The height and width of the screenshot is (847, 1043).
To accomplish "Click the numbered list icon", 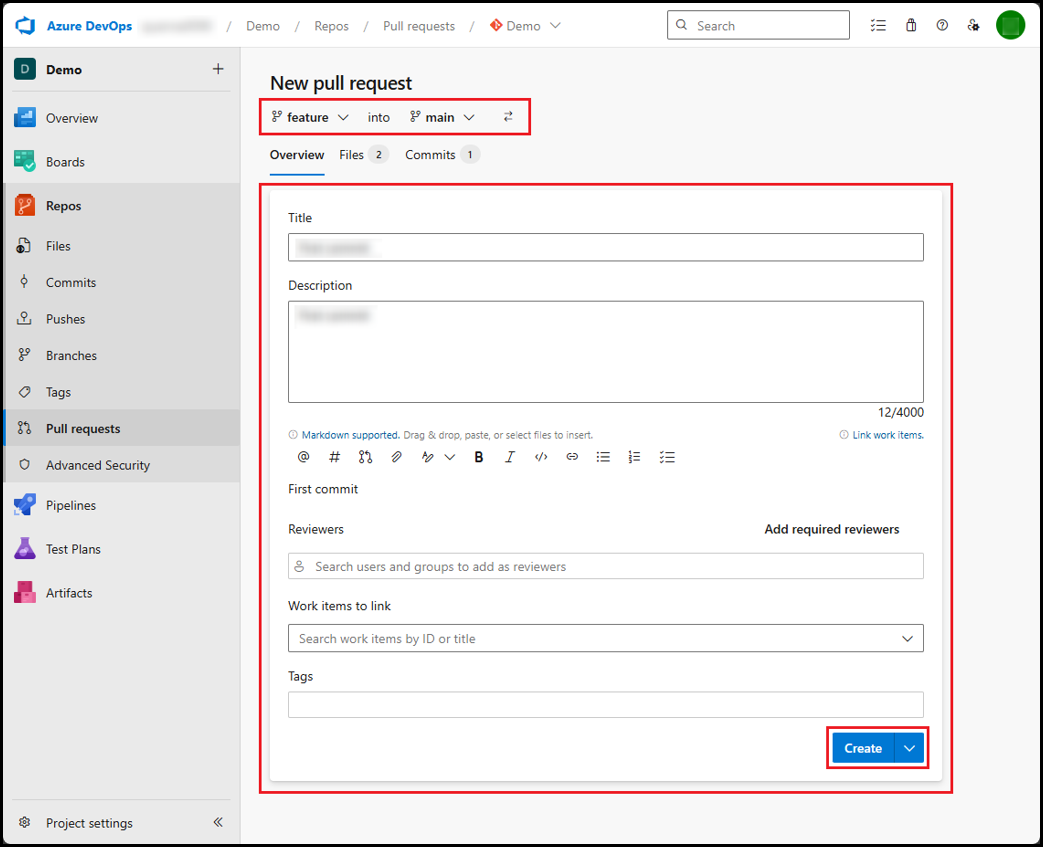I will (634, 457).
